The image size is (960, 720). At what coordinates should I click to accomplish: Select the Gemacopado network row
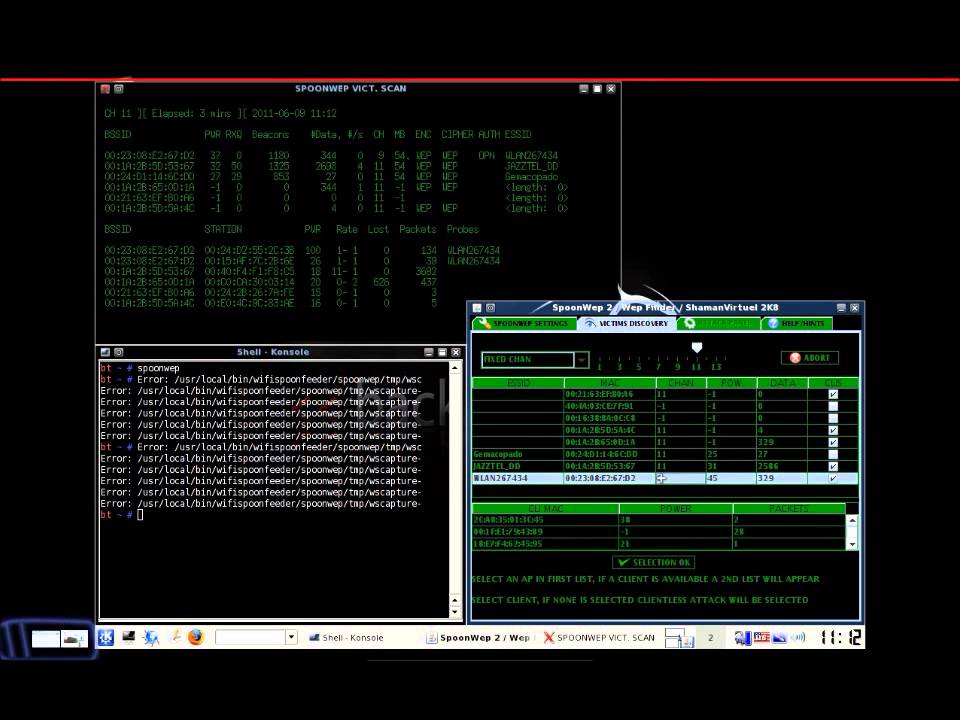665,454
